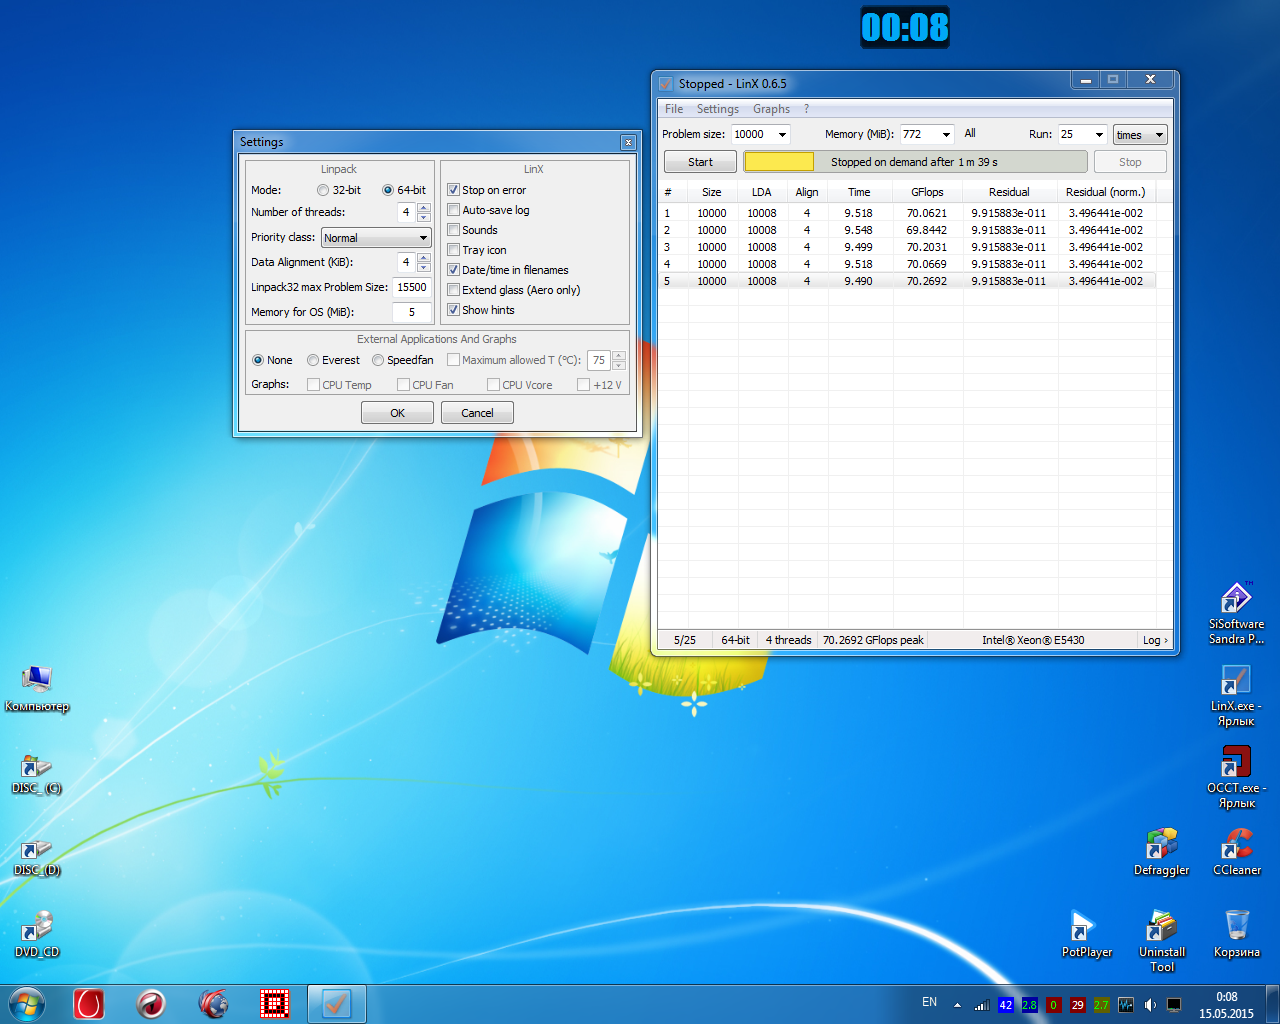1280x1024 pixels.
Task: Select the Корзина recycle bin icon
Action: [1237, 934]
